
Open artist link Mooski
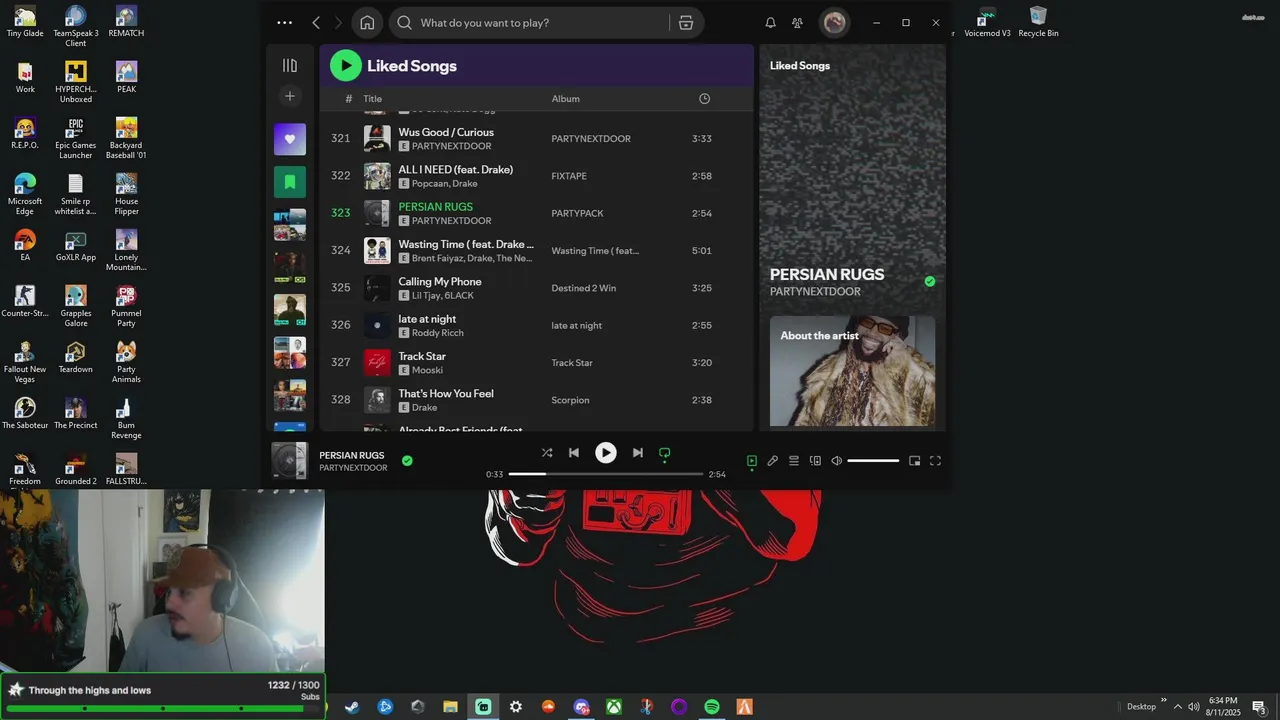click(x=427, y=370)
